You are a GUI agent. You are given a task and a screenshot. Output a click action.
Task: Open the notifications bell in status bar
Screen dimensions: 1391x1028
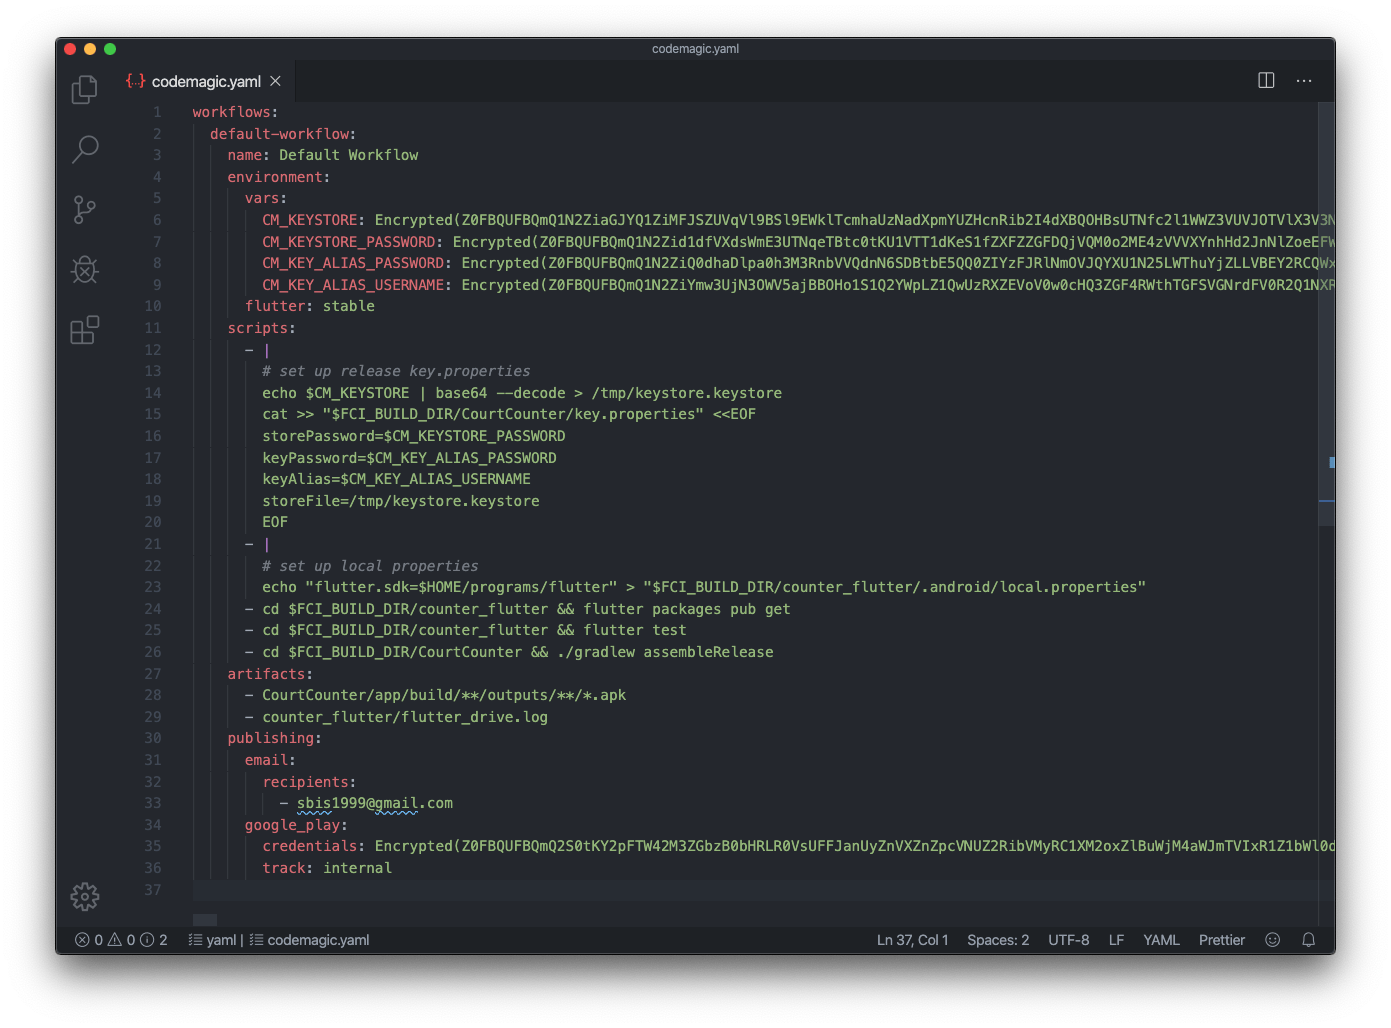(x=1308, y=940)
